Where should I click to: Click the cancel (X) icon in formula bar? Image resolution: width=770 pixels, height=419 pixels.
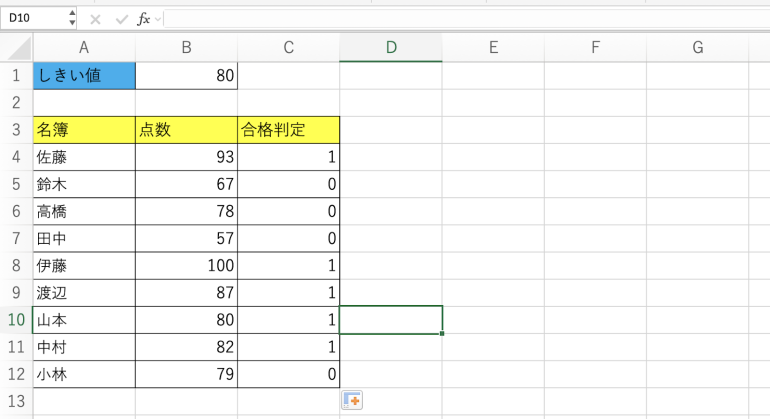[95, 20]
